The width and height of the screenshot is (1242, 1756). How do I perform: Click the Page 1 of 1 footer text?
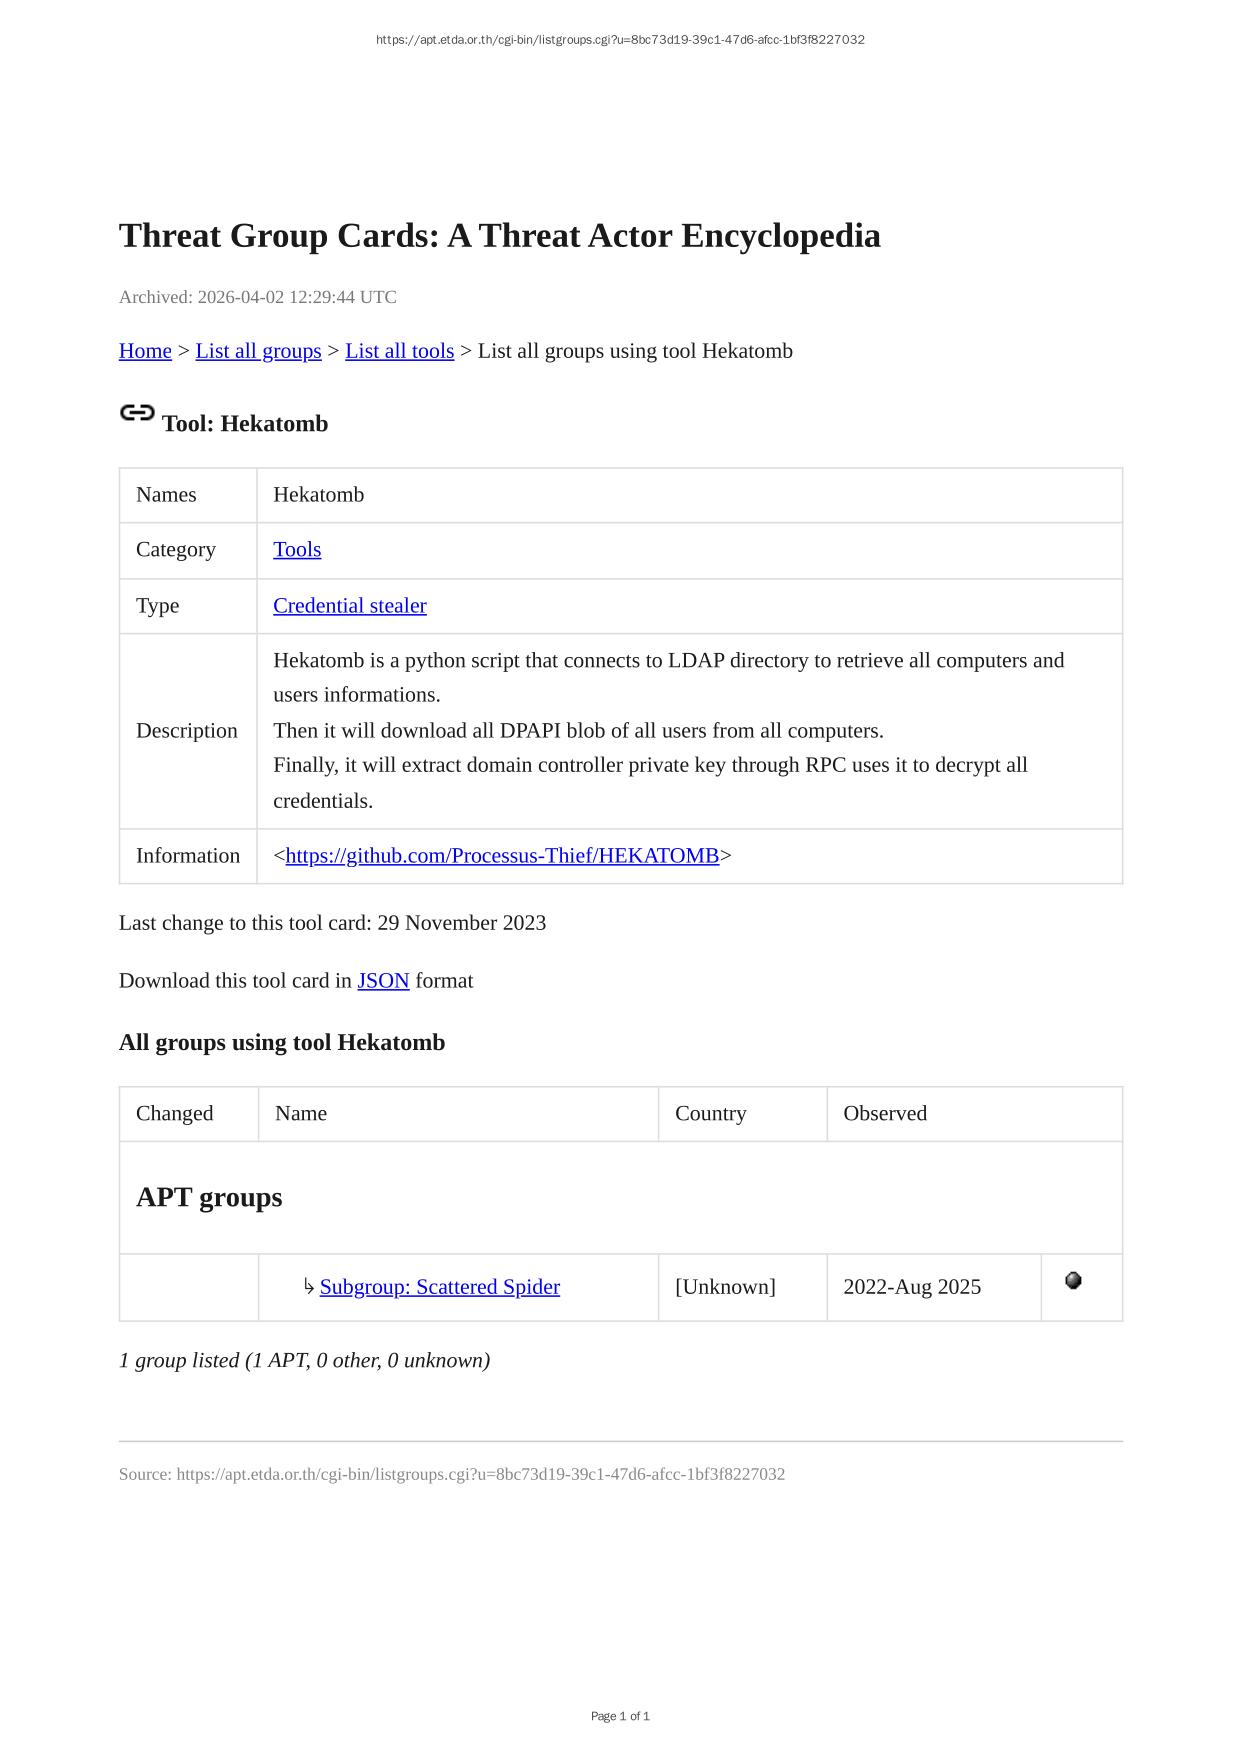tap(620, 1717)
